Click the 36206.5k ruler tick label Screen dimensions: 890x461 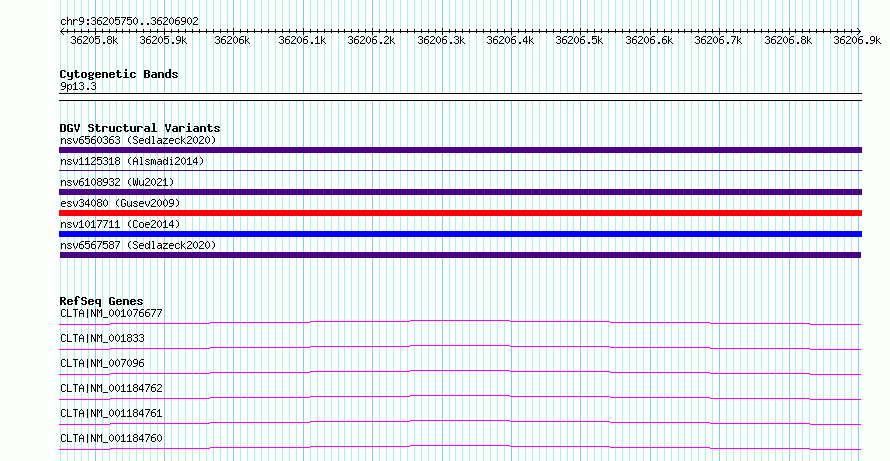click(580, 40)
